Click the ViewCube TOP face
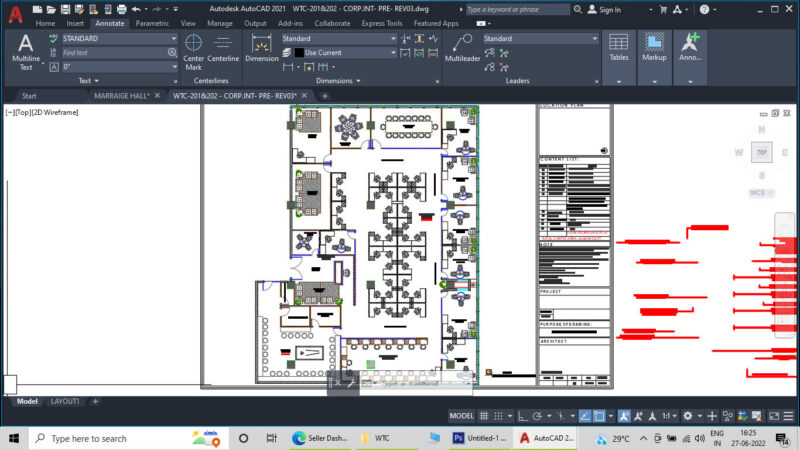Screen dimensions: 800x450 (762, 152)
